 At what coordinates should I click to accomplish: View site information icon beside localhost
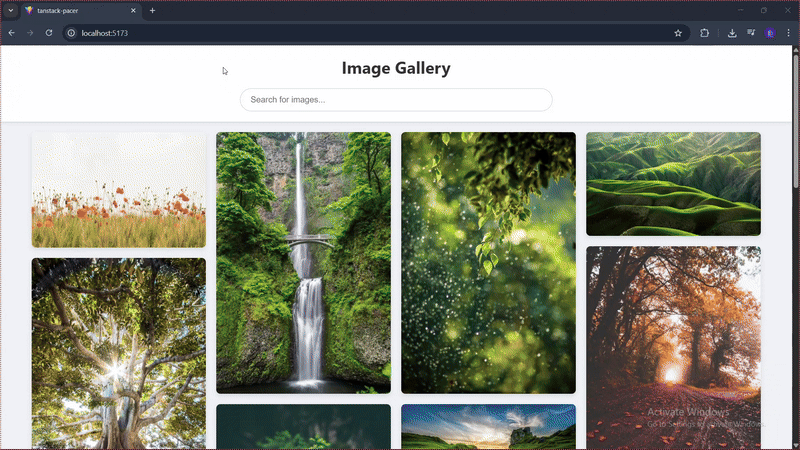tap(71, 33)
